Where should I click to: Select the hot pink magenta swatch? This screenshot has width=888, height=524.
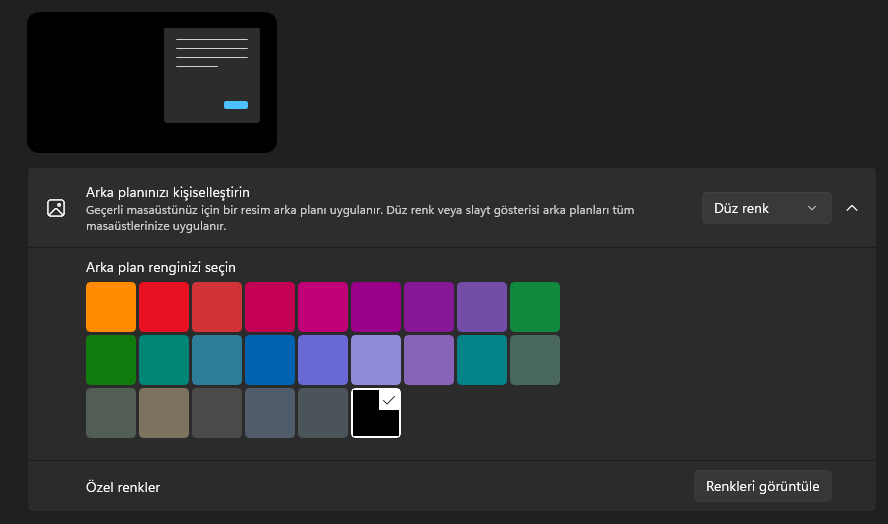tap(323, 307)
